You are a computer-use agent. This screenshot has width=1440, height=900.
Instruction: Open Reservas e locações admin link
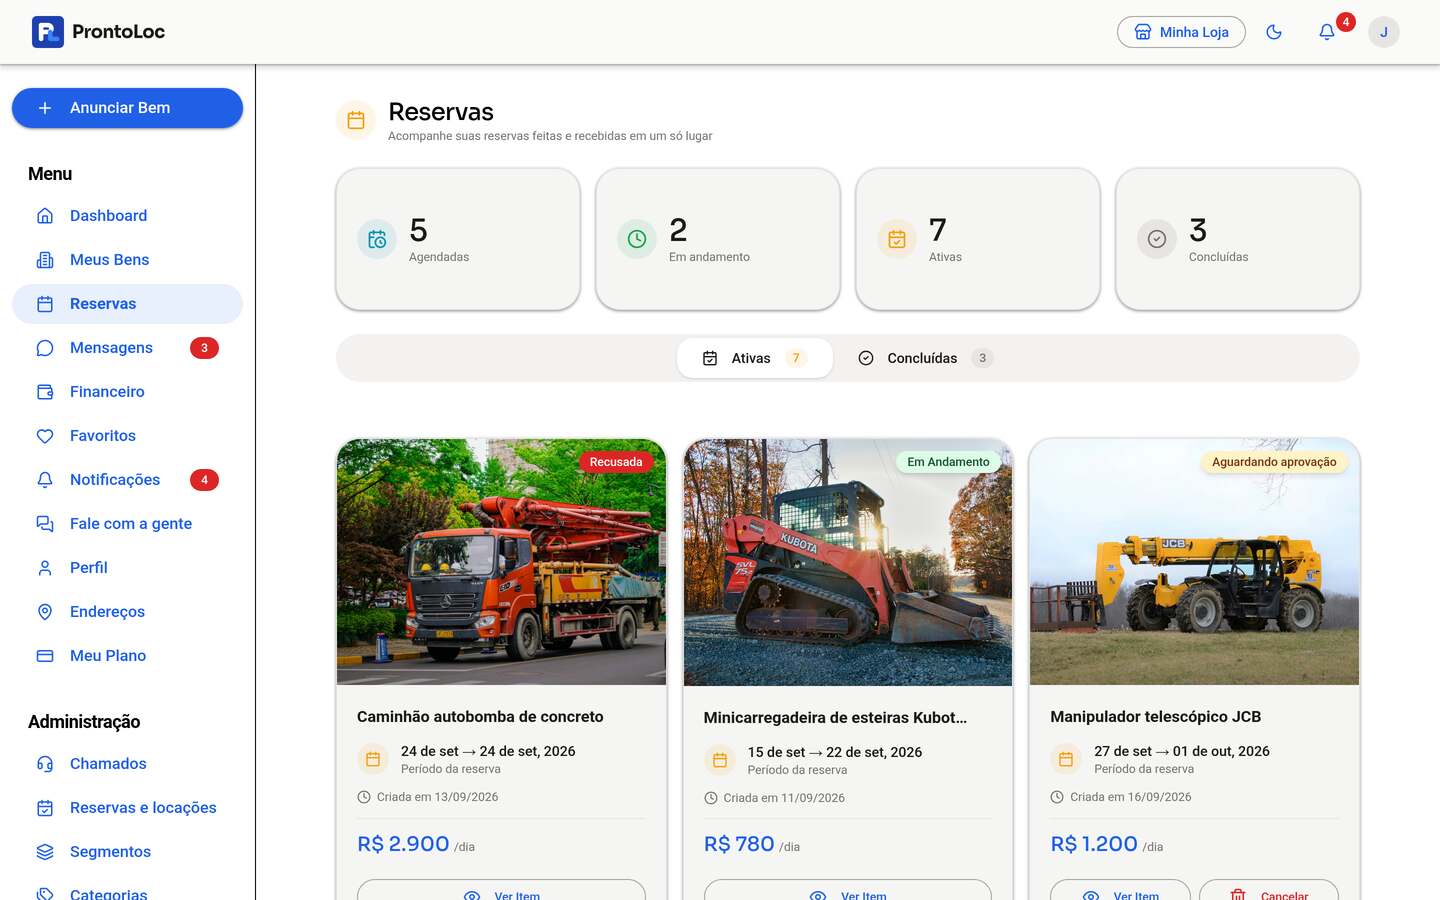coord(127,808)
